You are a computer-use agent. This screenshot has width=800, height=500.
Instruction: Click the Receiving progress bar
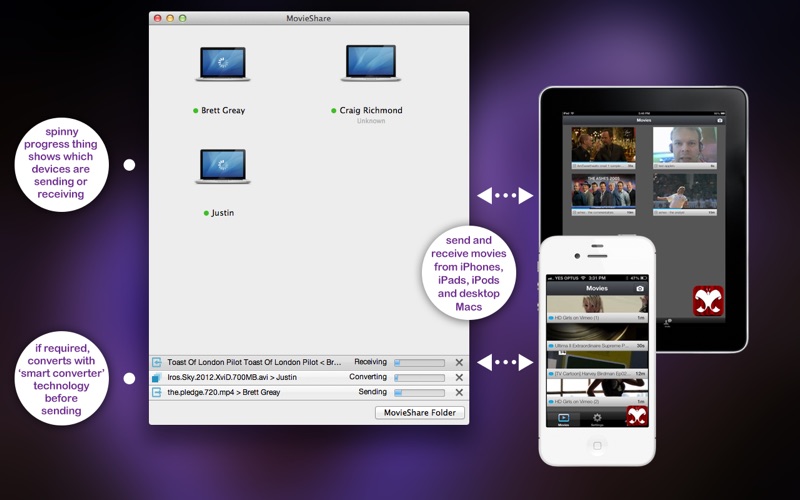click(419, 363)
